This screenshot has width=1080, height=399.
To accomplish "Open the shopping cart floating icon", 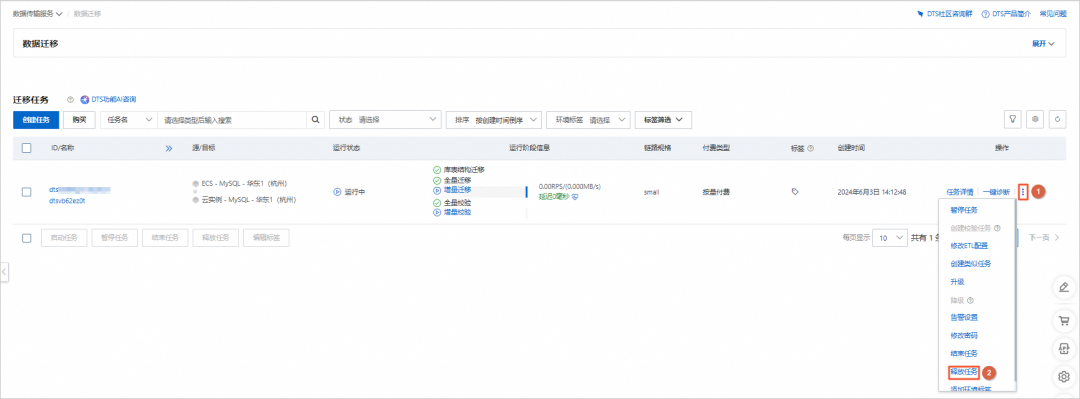I will point(1063,320).
